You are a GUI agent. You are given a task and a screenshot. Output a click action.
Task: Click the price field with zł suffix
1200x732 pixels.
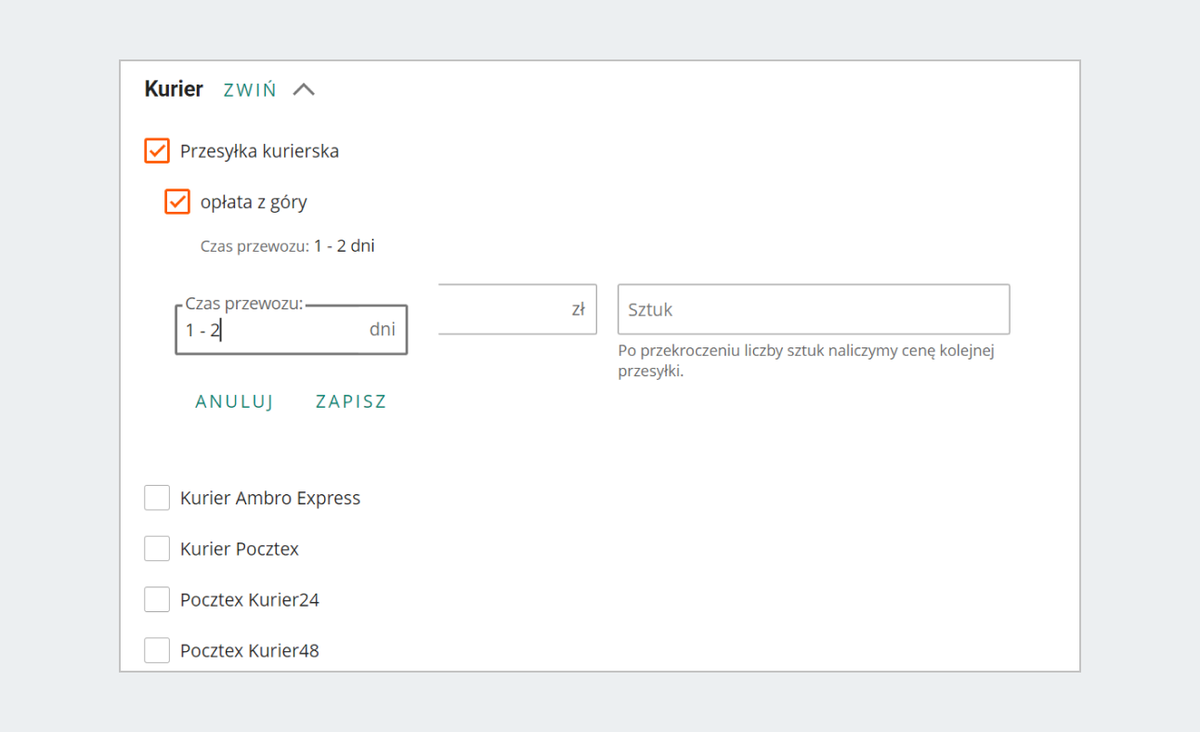tap(517, 309)
